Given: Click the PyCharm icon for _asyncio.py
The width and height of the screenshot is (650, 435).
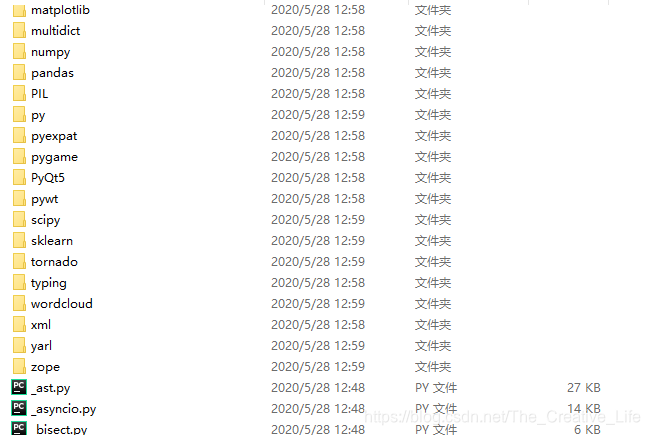Looking at the screenshot, I should [x=19, y=408].
